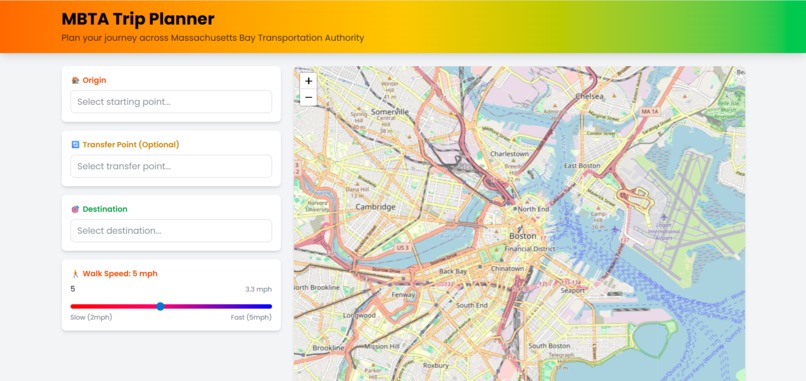The height and width of the screenshot is (381, 806).
Task: Click the Origin label text
Action: (x=95, y=80)
